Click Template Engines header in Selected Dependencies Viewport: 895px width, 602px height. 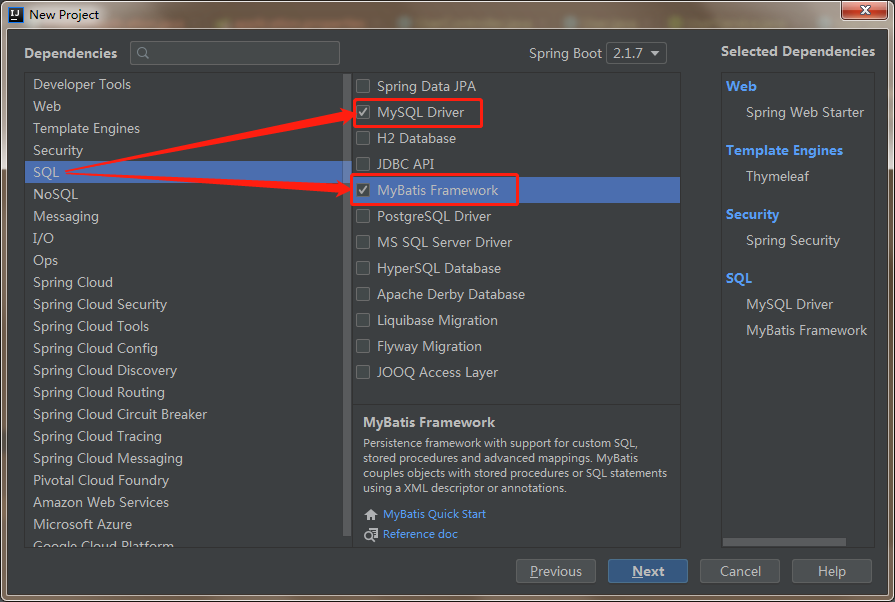point(784,150)
